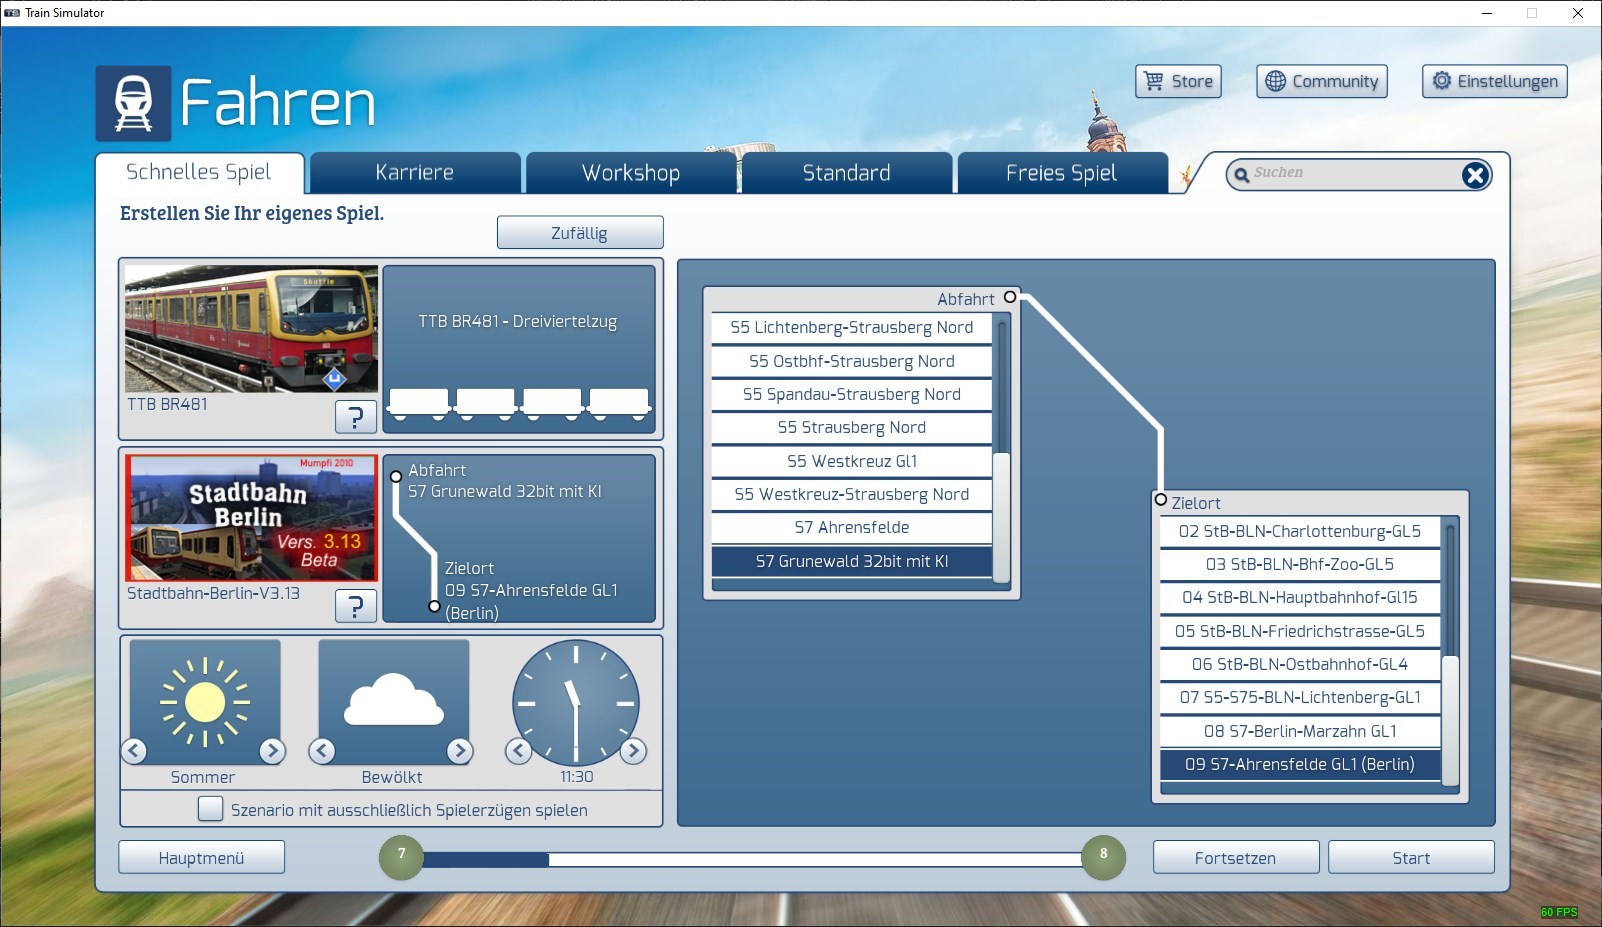Return to Hauptmenü
Viewport: 1602px width, 927px height.
click(201, 858)
